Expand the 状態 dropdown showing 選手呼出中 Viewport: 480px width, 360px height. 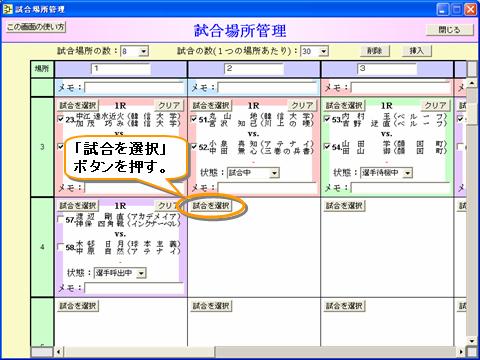(141, 273)
